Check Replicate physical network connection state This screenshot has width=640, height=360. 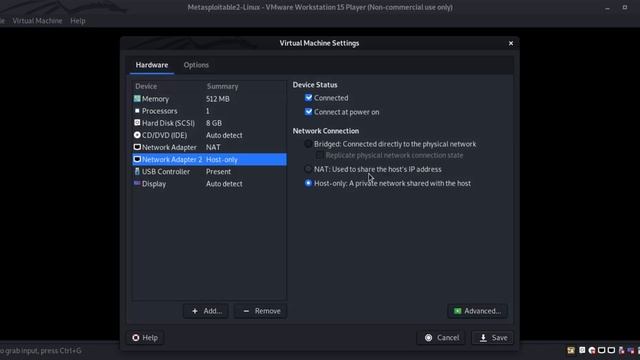[320, 155]
